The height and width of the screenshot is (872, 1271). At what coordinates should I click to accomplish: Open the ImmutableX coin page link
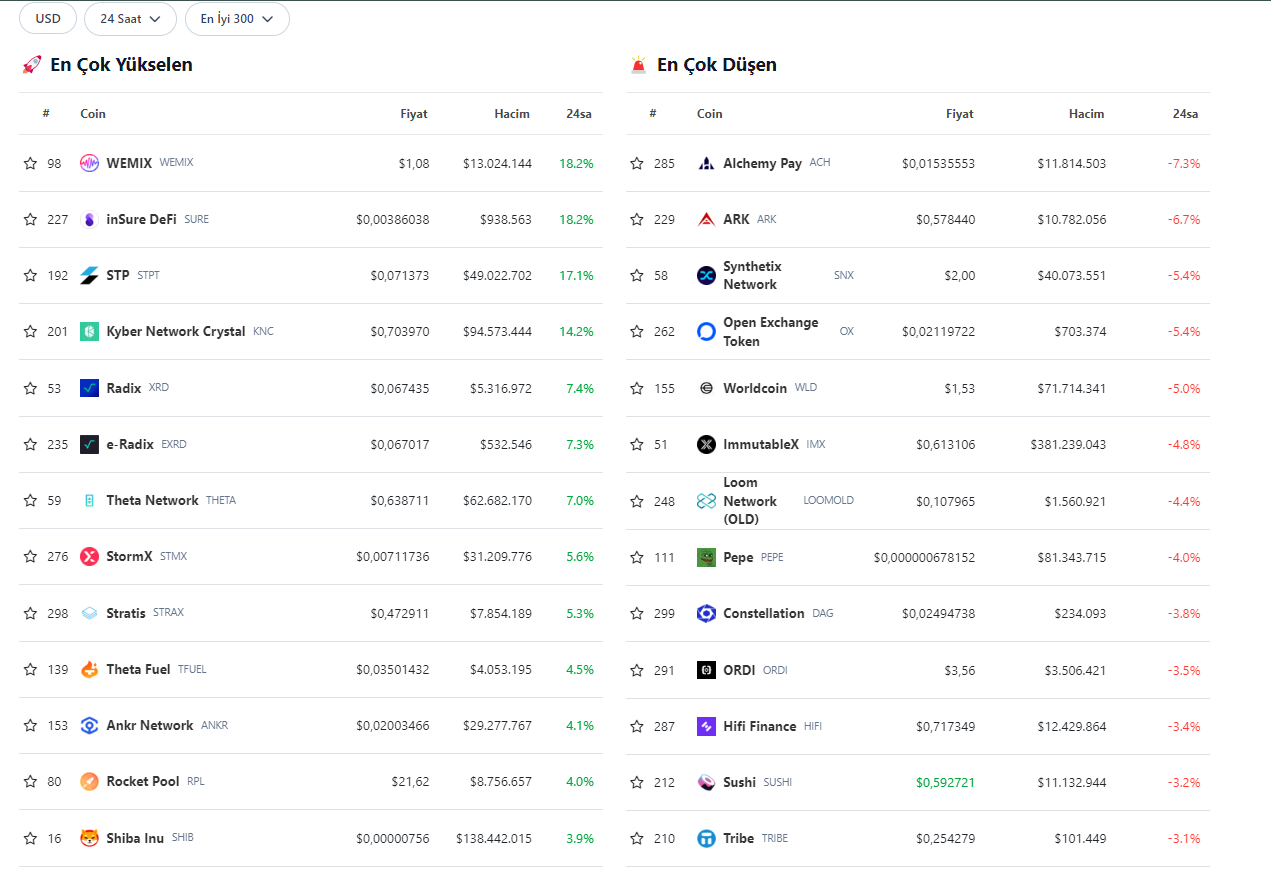[x=761, y=444]
